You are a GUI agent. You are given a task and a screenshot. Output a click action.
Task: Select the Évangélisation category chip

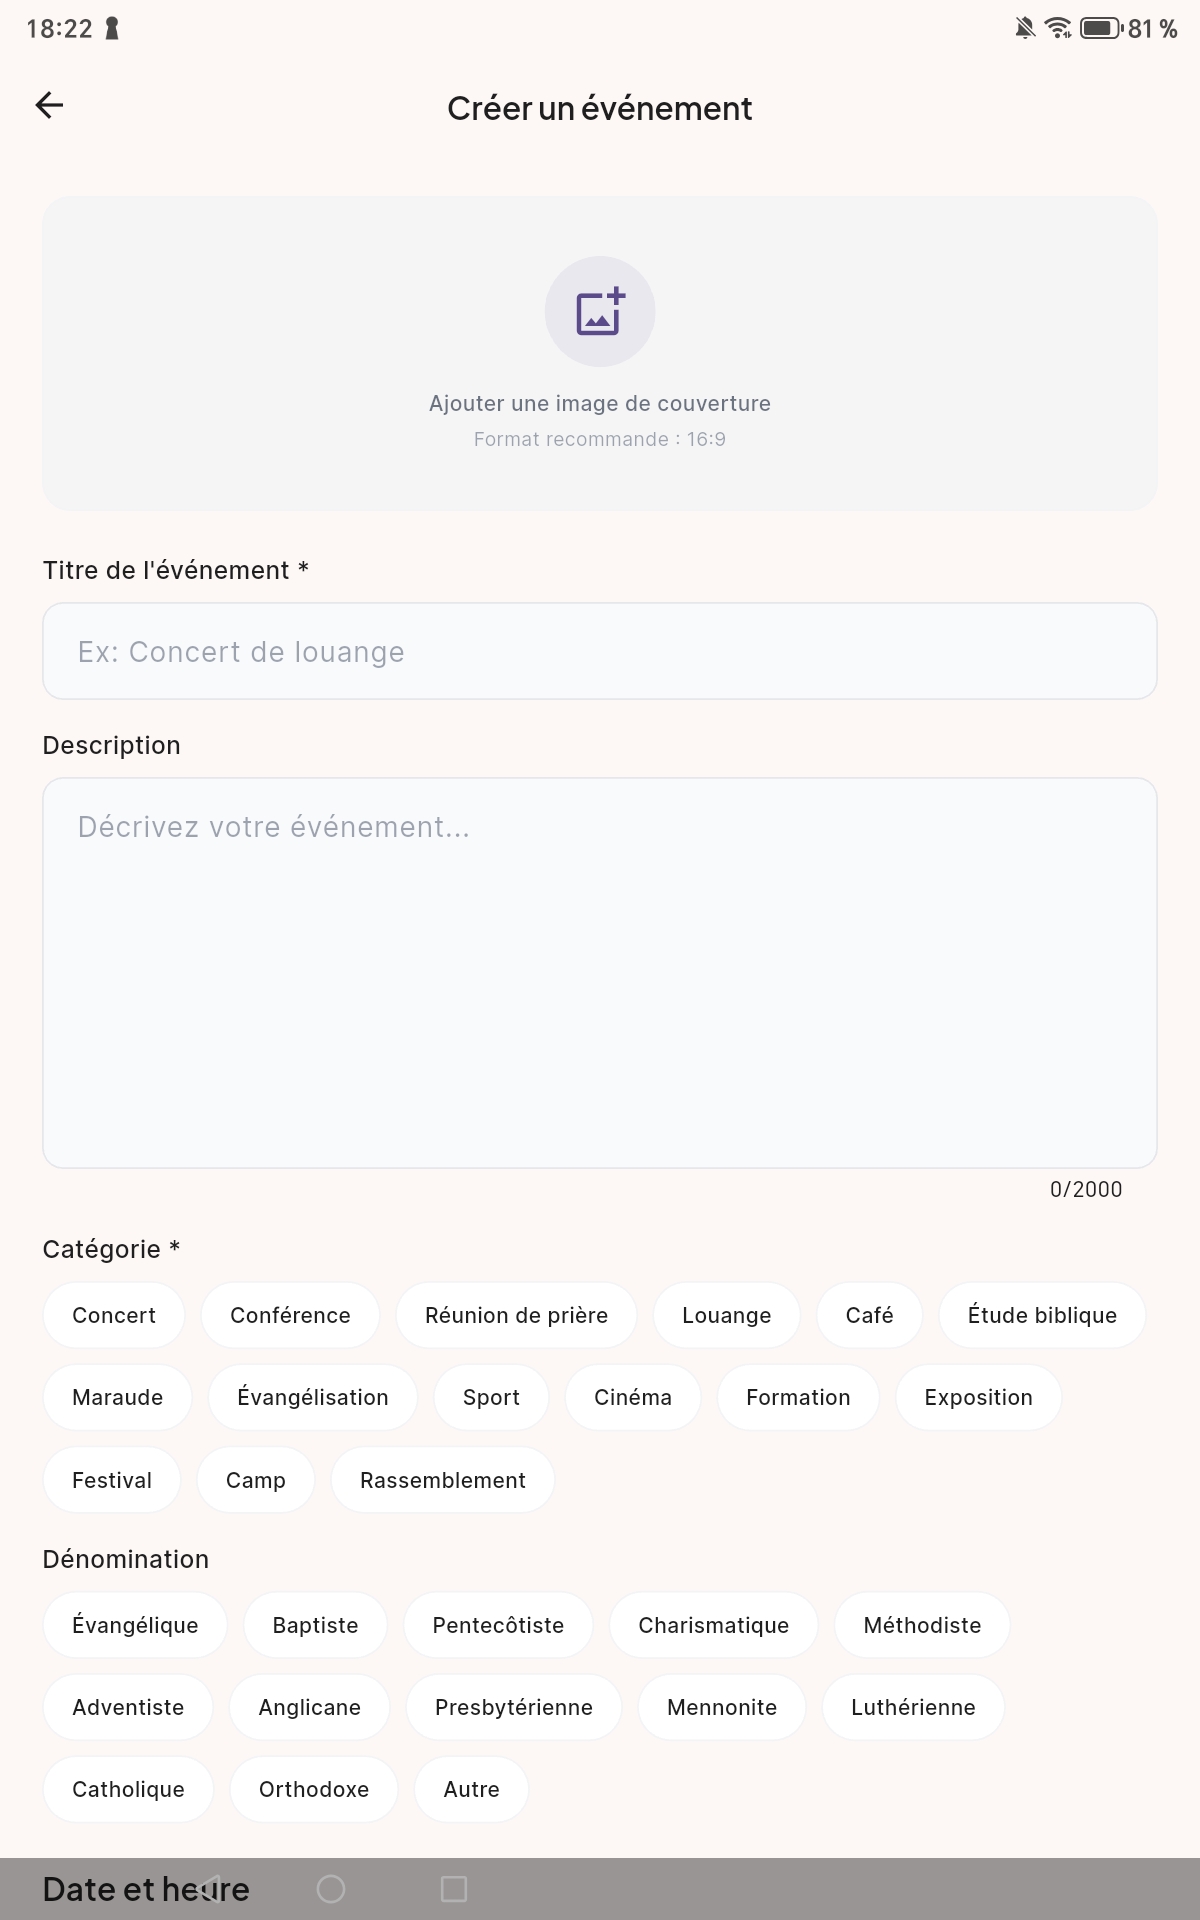point(313,1397)
